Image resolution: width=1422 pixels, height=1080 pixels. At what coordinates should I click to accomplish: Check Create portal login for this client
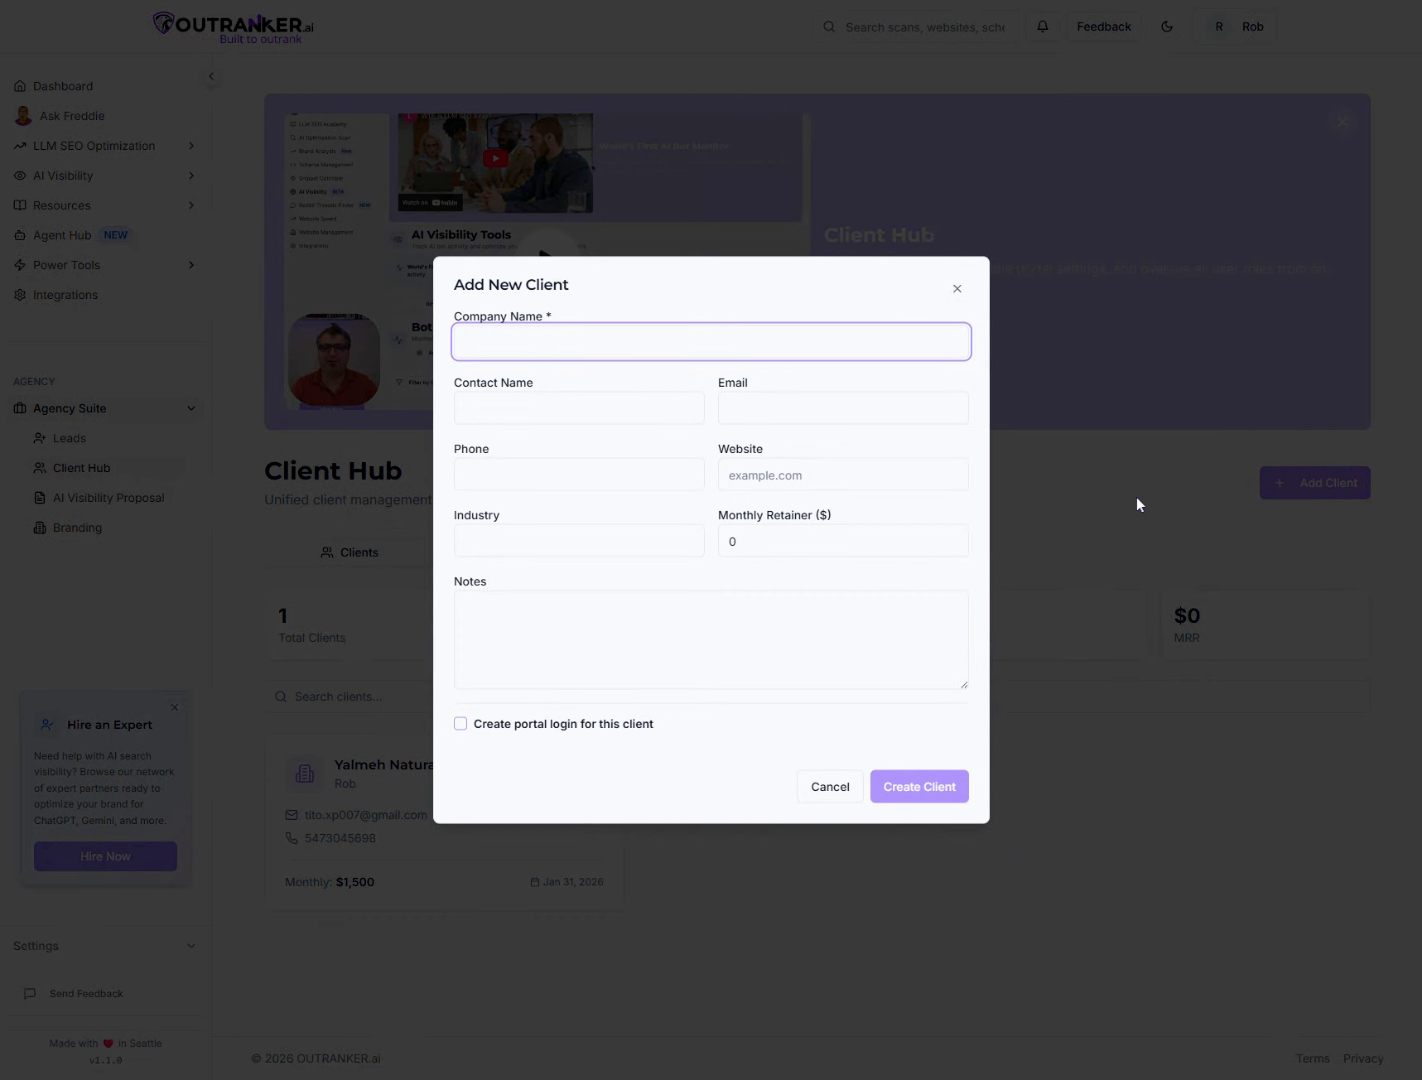coord(461,724)
